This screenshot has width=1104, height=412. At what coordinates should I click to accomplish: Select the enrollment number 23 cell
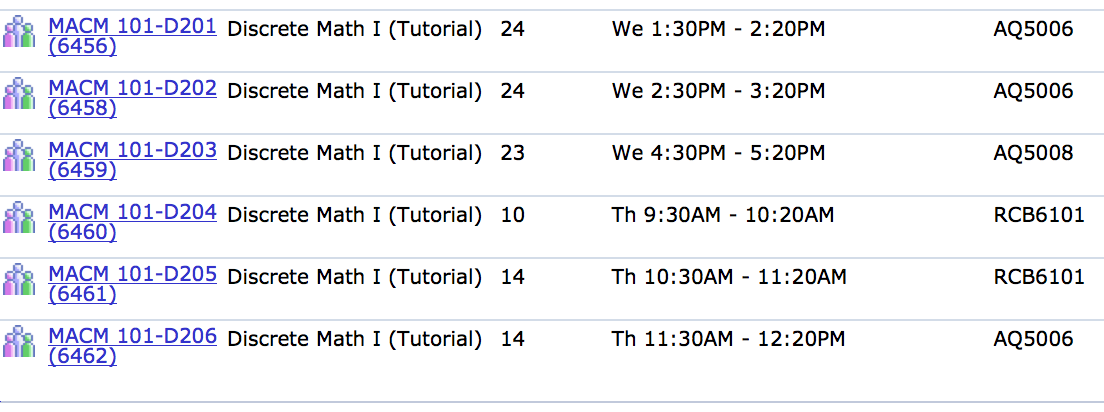(x=513, y=154)
